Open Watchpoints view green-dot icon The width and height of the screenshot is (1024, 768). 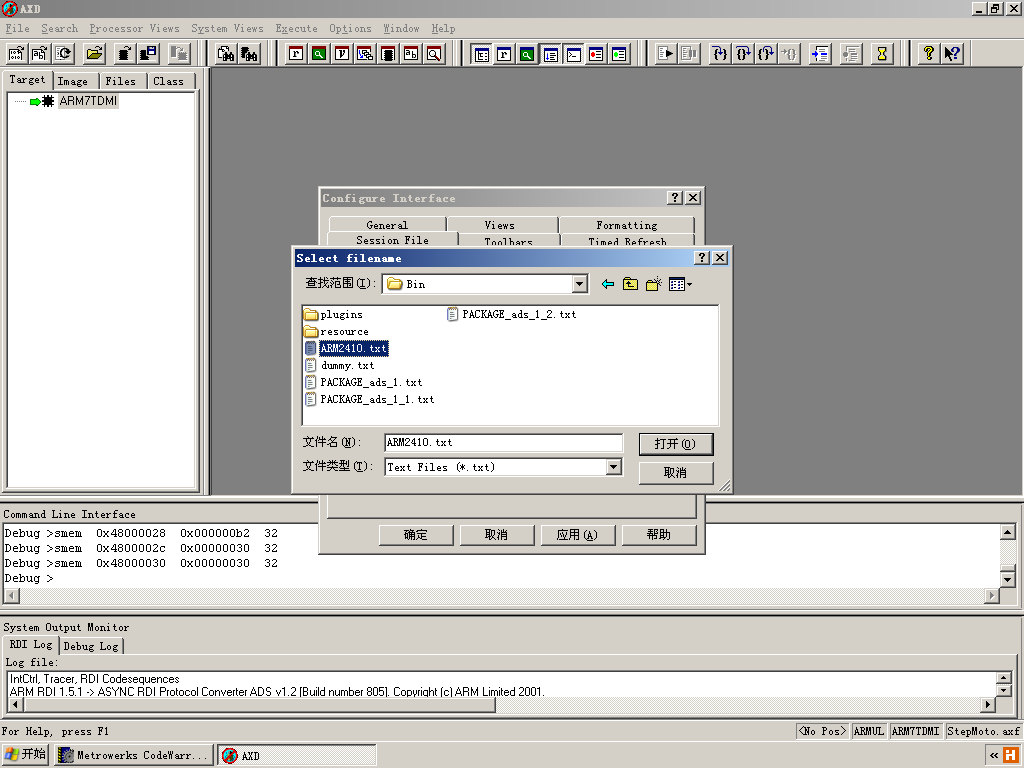(x=619, y=54)
